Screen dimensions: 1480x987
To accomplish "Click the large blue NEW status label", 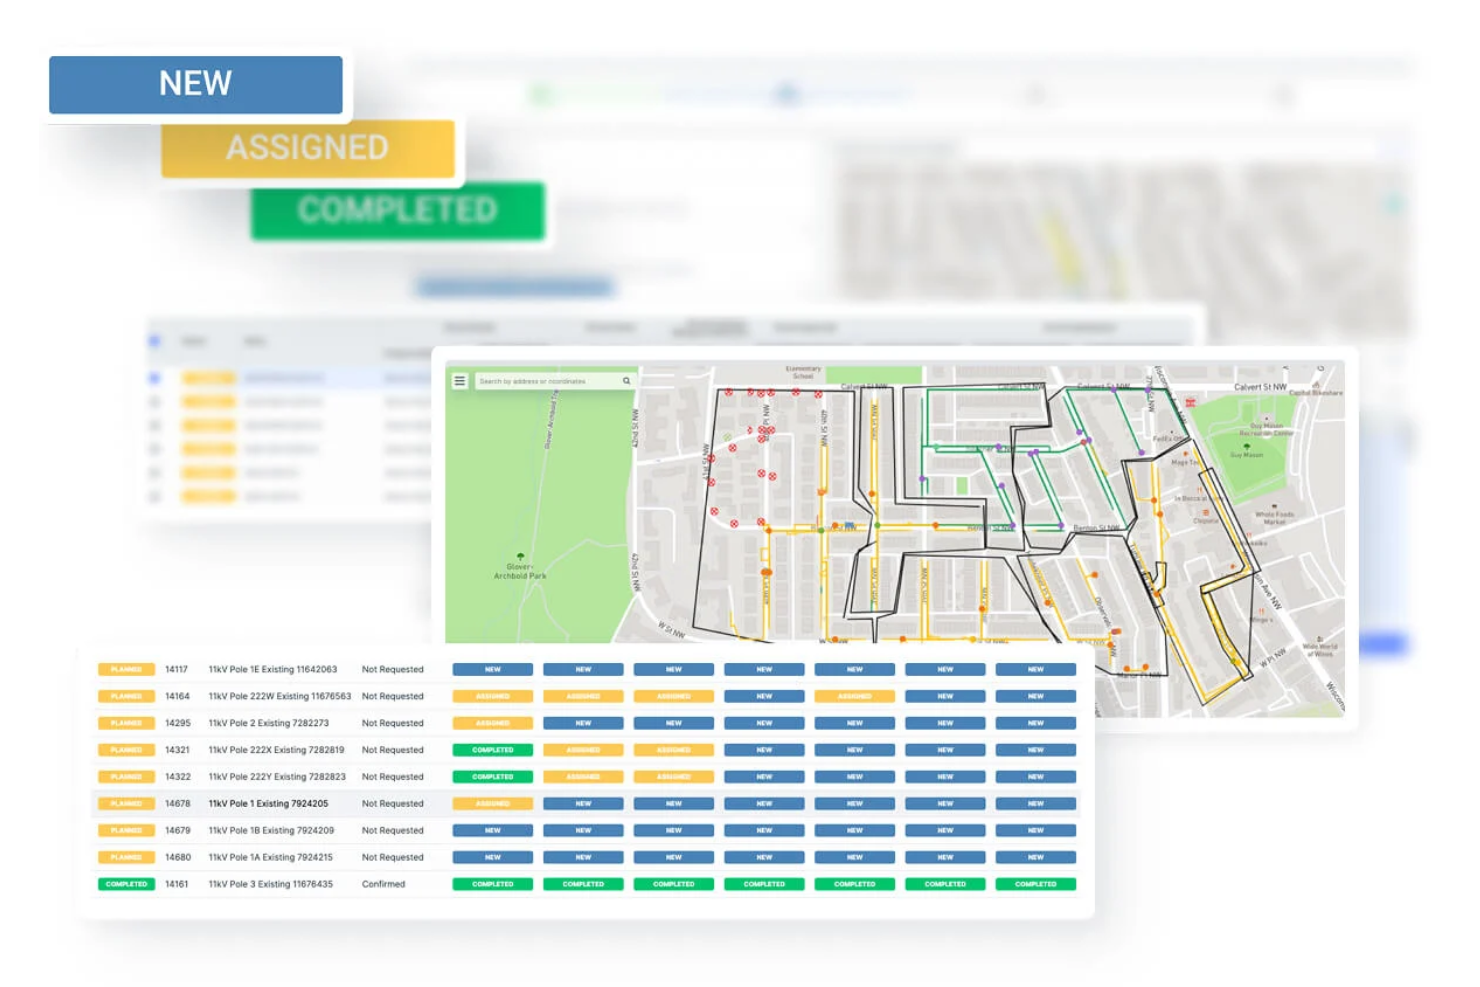I will coord(196,84).
